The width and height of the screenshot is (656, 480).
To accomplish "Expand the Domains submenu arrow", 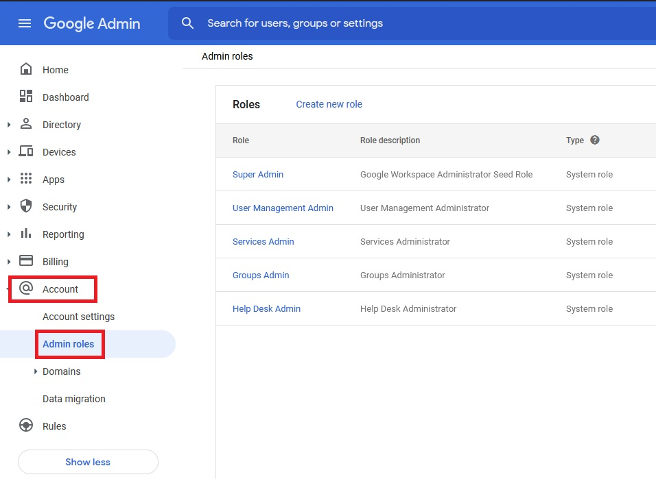I will [x=35, y=371].
